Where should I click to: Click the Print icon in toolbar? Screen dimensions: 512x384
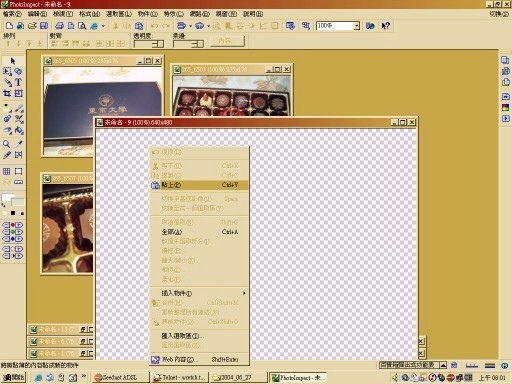[x=60, y=26]
